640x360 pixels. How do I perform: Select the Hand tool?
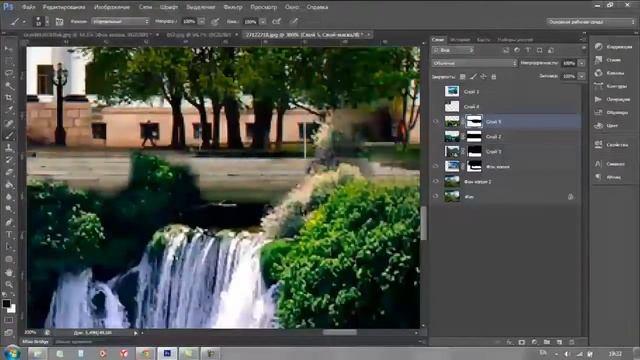(x=9, y=272)
